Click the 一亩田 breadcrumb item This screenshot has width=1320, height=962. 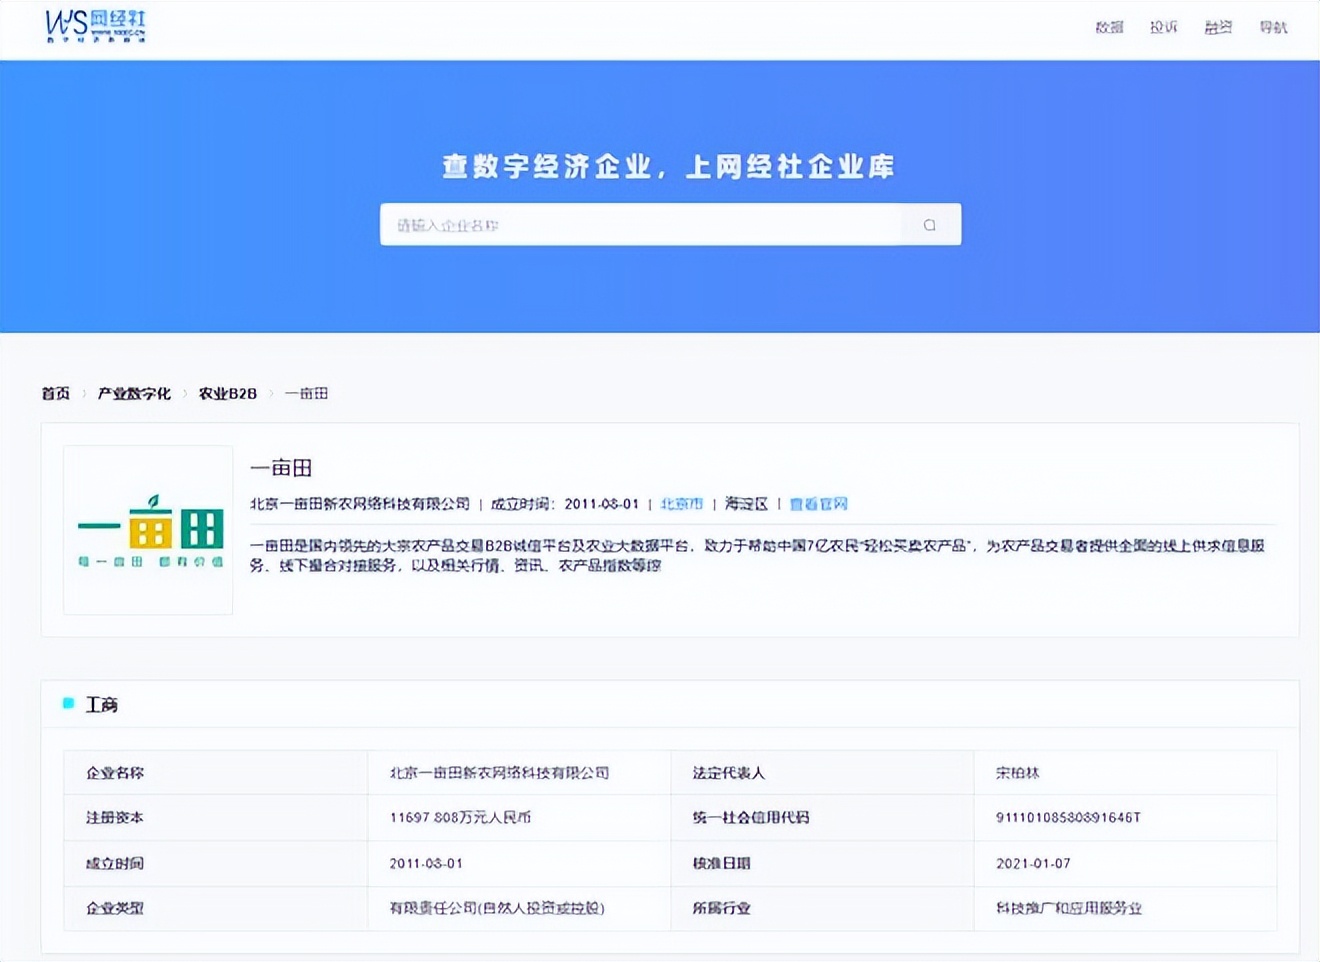[x=306, y=394]
